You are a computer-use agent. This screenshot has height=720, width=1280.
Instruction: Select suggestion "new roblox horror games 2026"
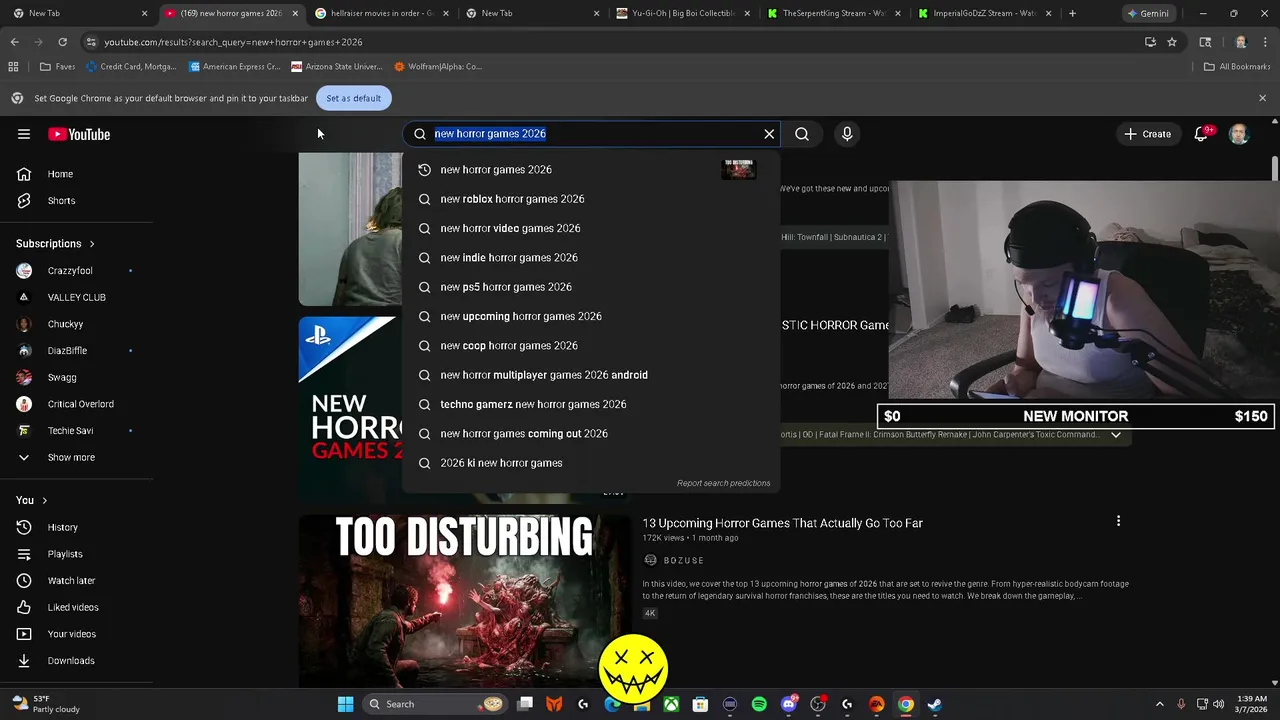(x=590, y=199)
